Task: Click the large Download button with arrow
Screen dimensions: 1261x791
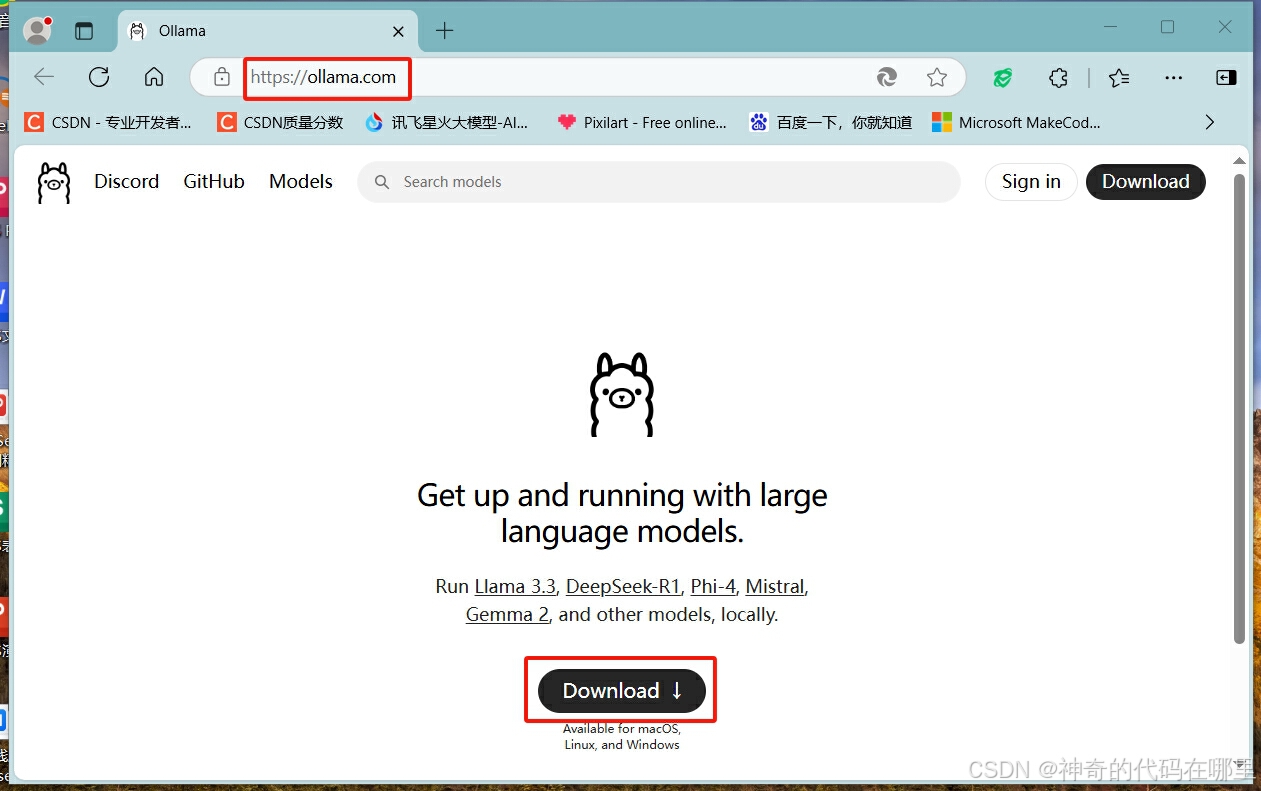Action: [x=622, y=691]
